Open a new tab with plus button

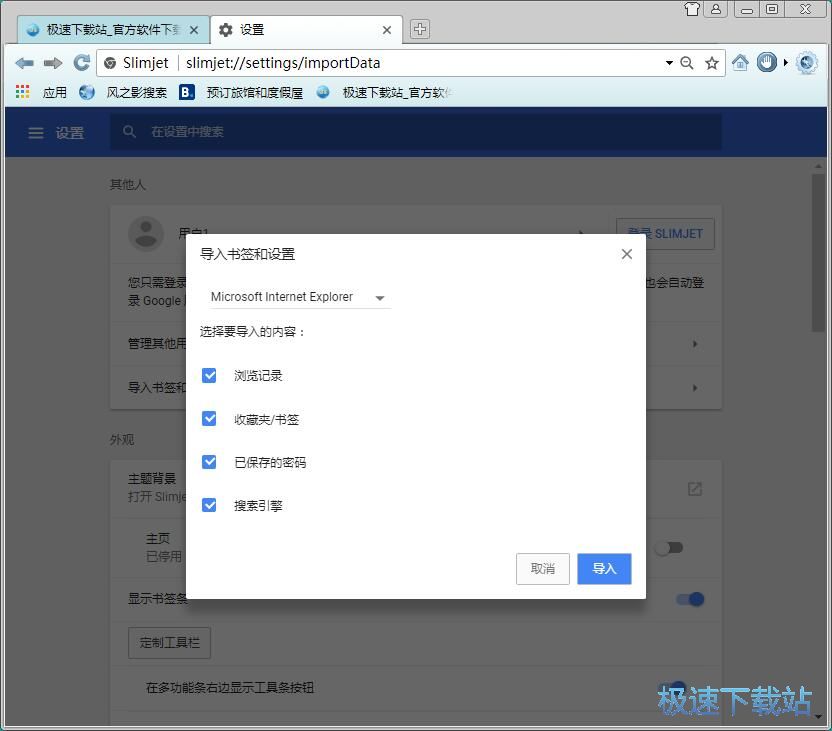click(x=420, y=29)
